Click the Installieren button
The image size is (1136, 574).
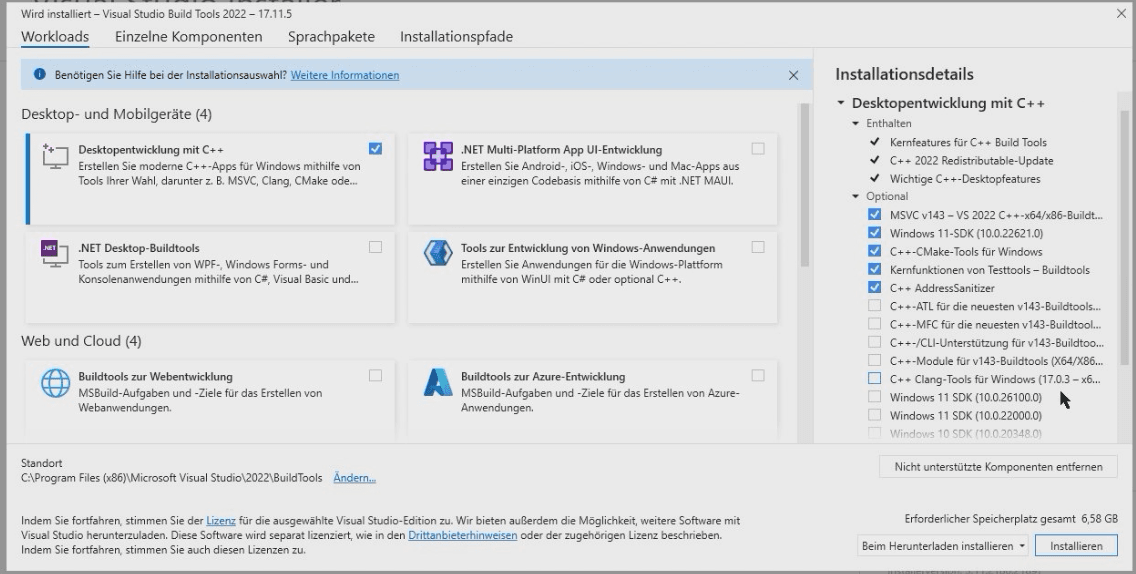click(x=1076, y=546)
